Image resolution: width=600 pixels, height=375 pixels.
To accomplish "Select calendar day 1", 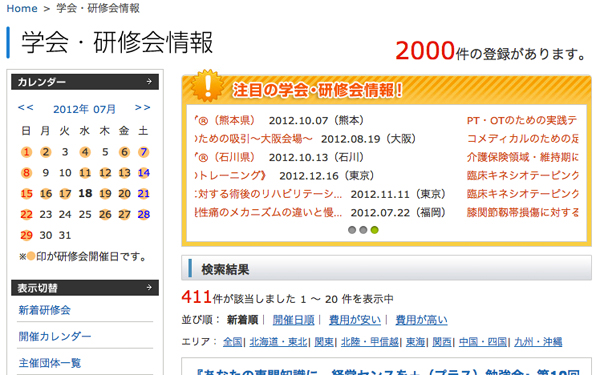I will coord(26,152).
